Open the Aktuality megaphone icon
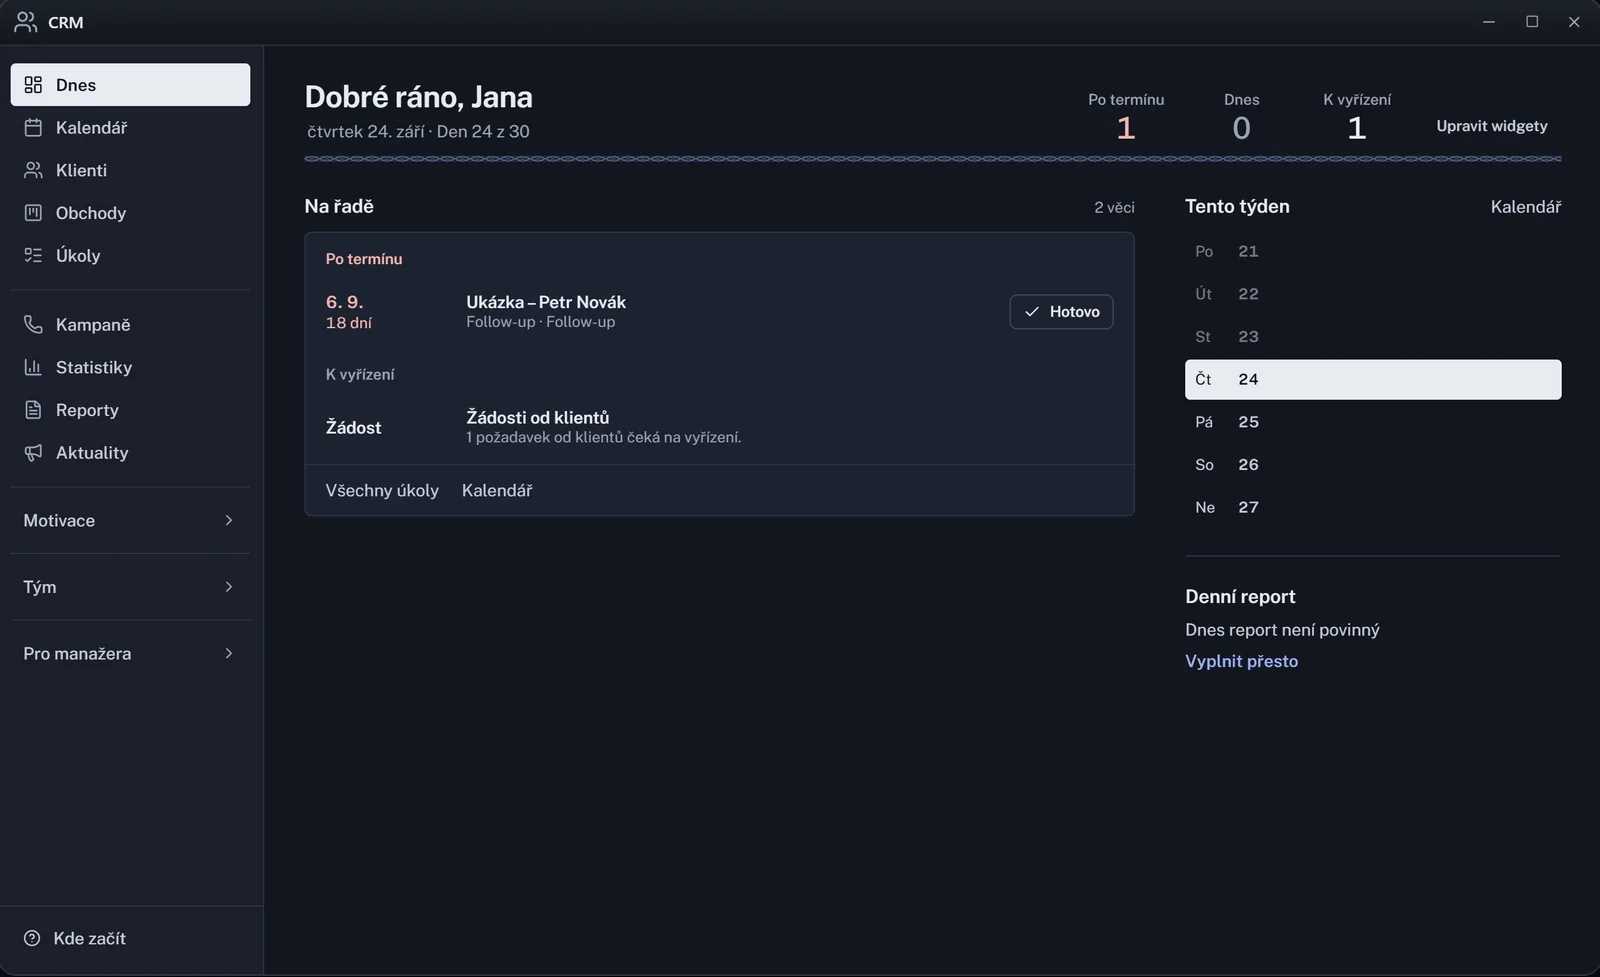Screen dimensions: 1600x977 click(x=33, y=453)
